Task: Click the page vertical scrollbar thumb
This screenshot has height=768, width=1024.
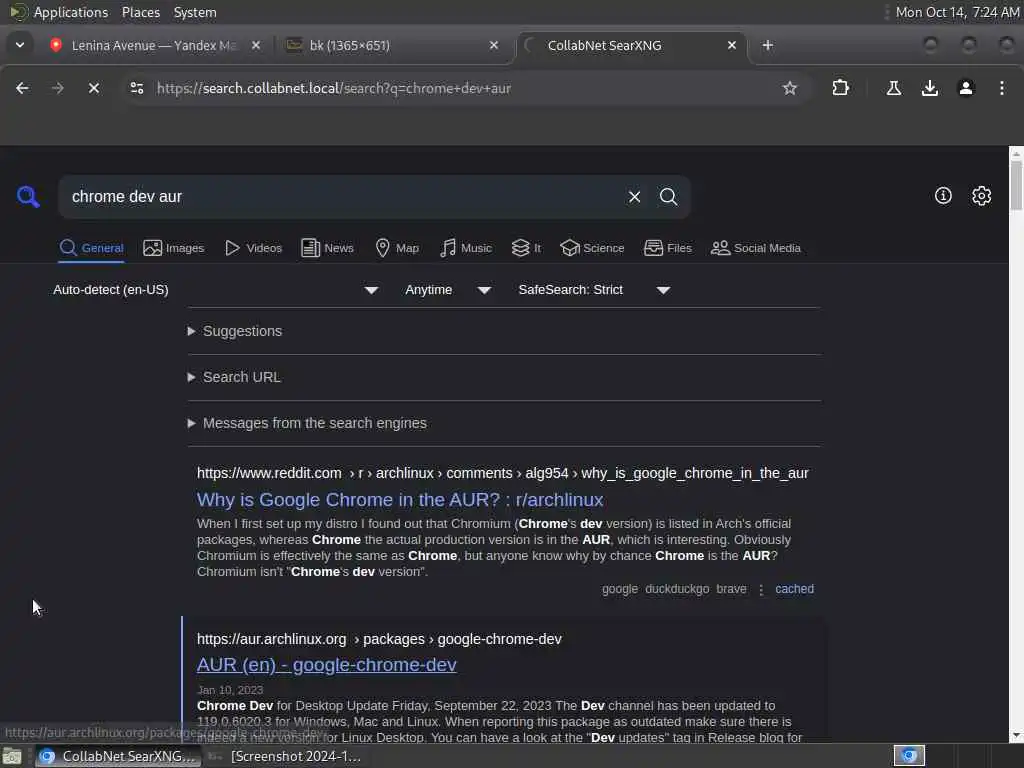Action: pyautogui.click(x=1016, y=186)
